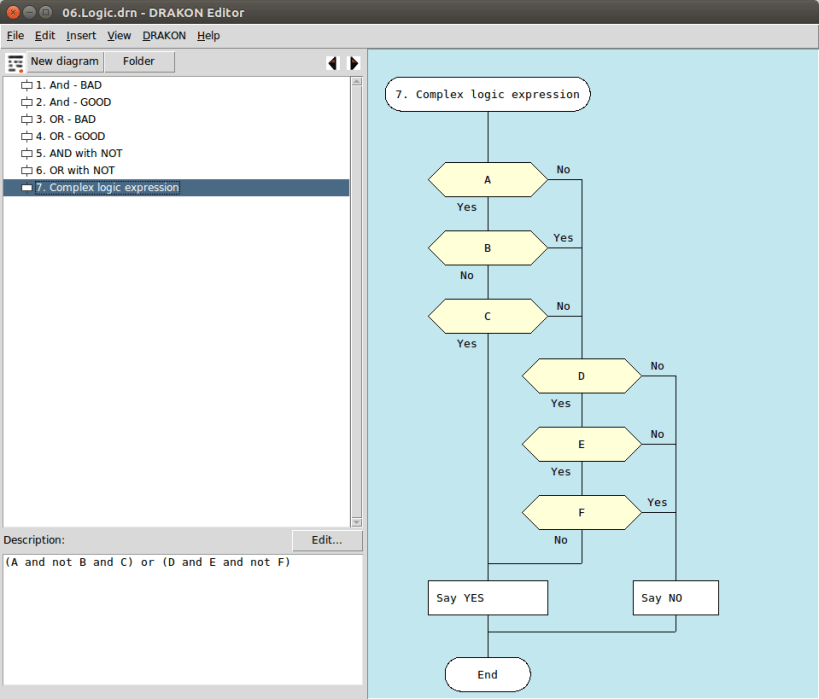Click the description text field
The width and height of the screenshot is (819, 699).
(183, 619)
